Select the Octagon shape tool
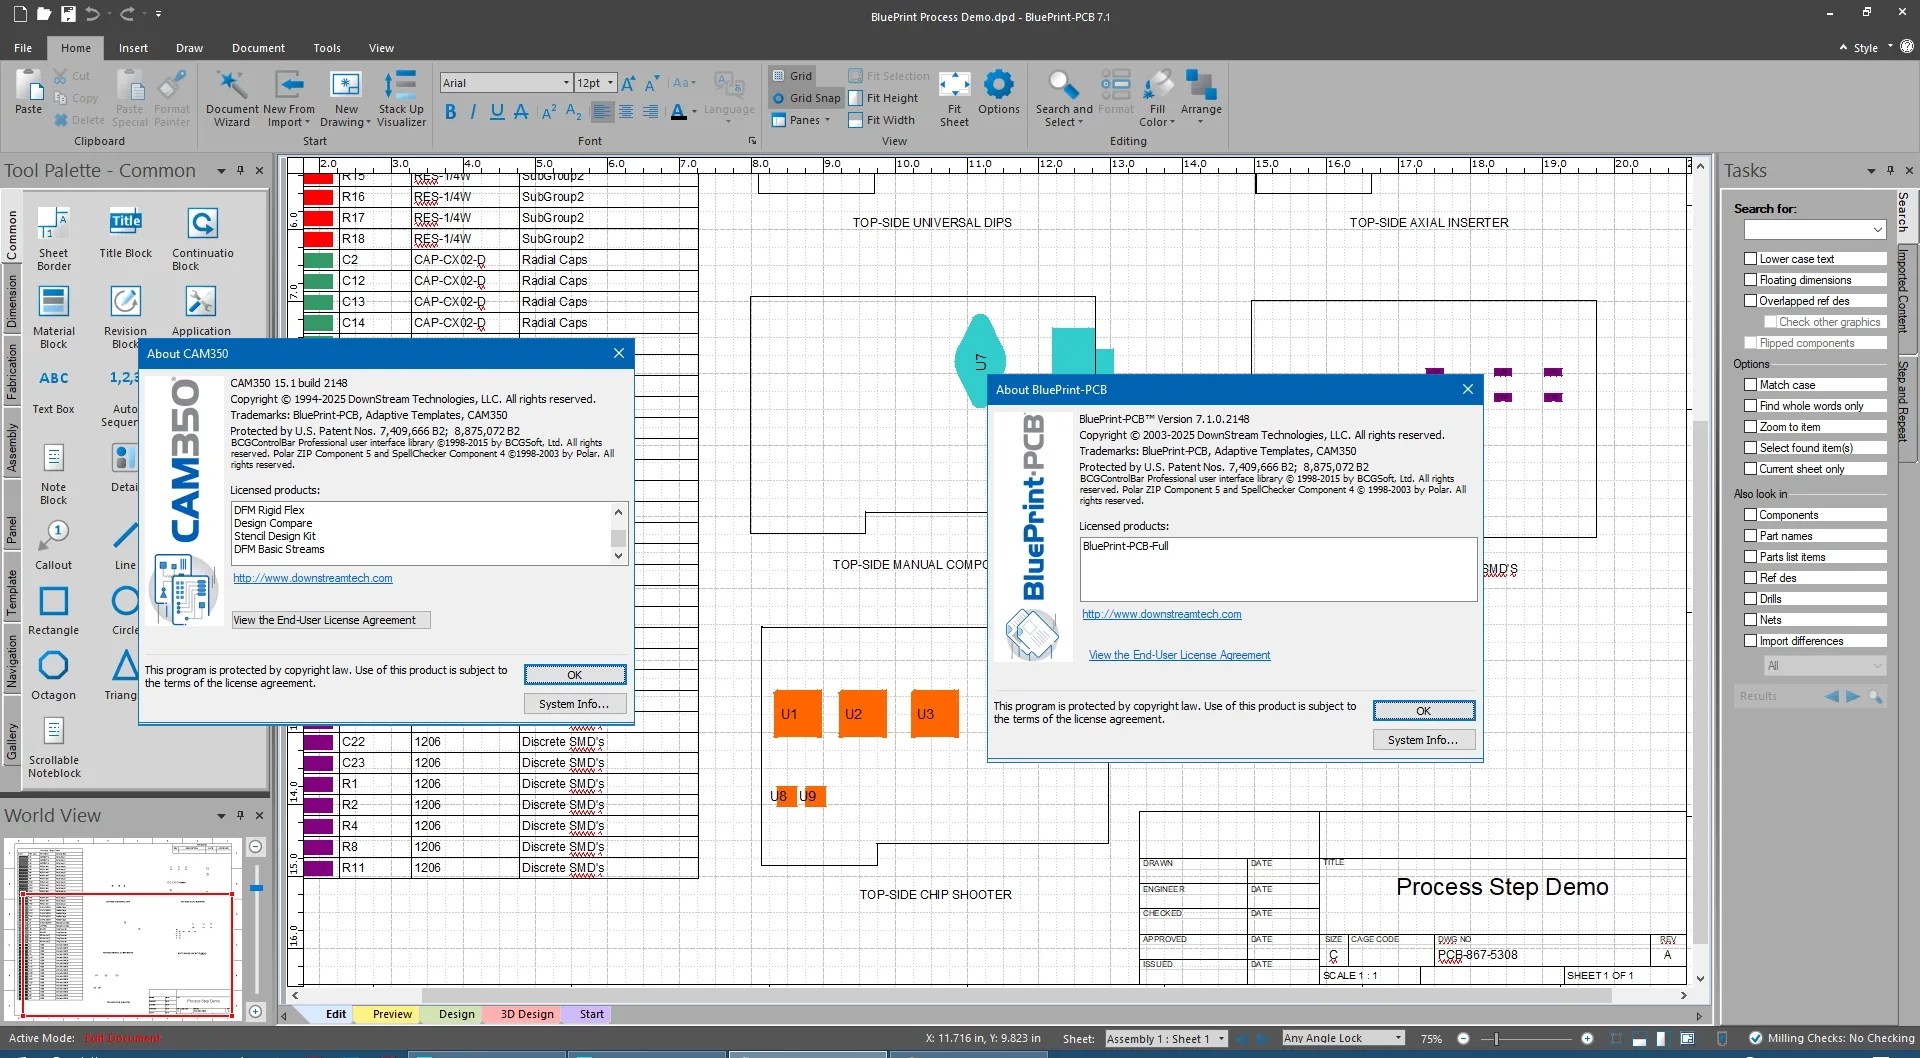Image resolution: width=1920 pixels, height=1058 pixels. coord(54,675)
